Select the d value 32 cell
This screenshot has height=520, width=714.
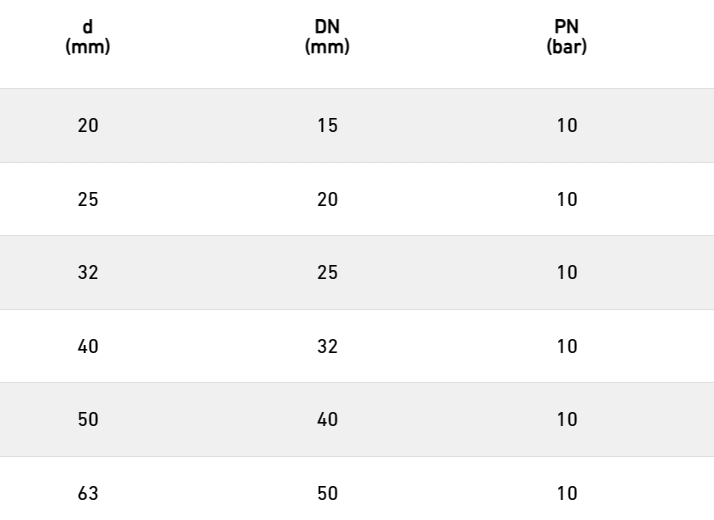[88, 273]
